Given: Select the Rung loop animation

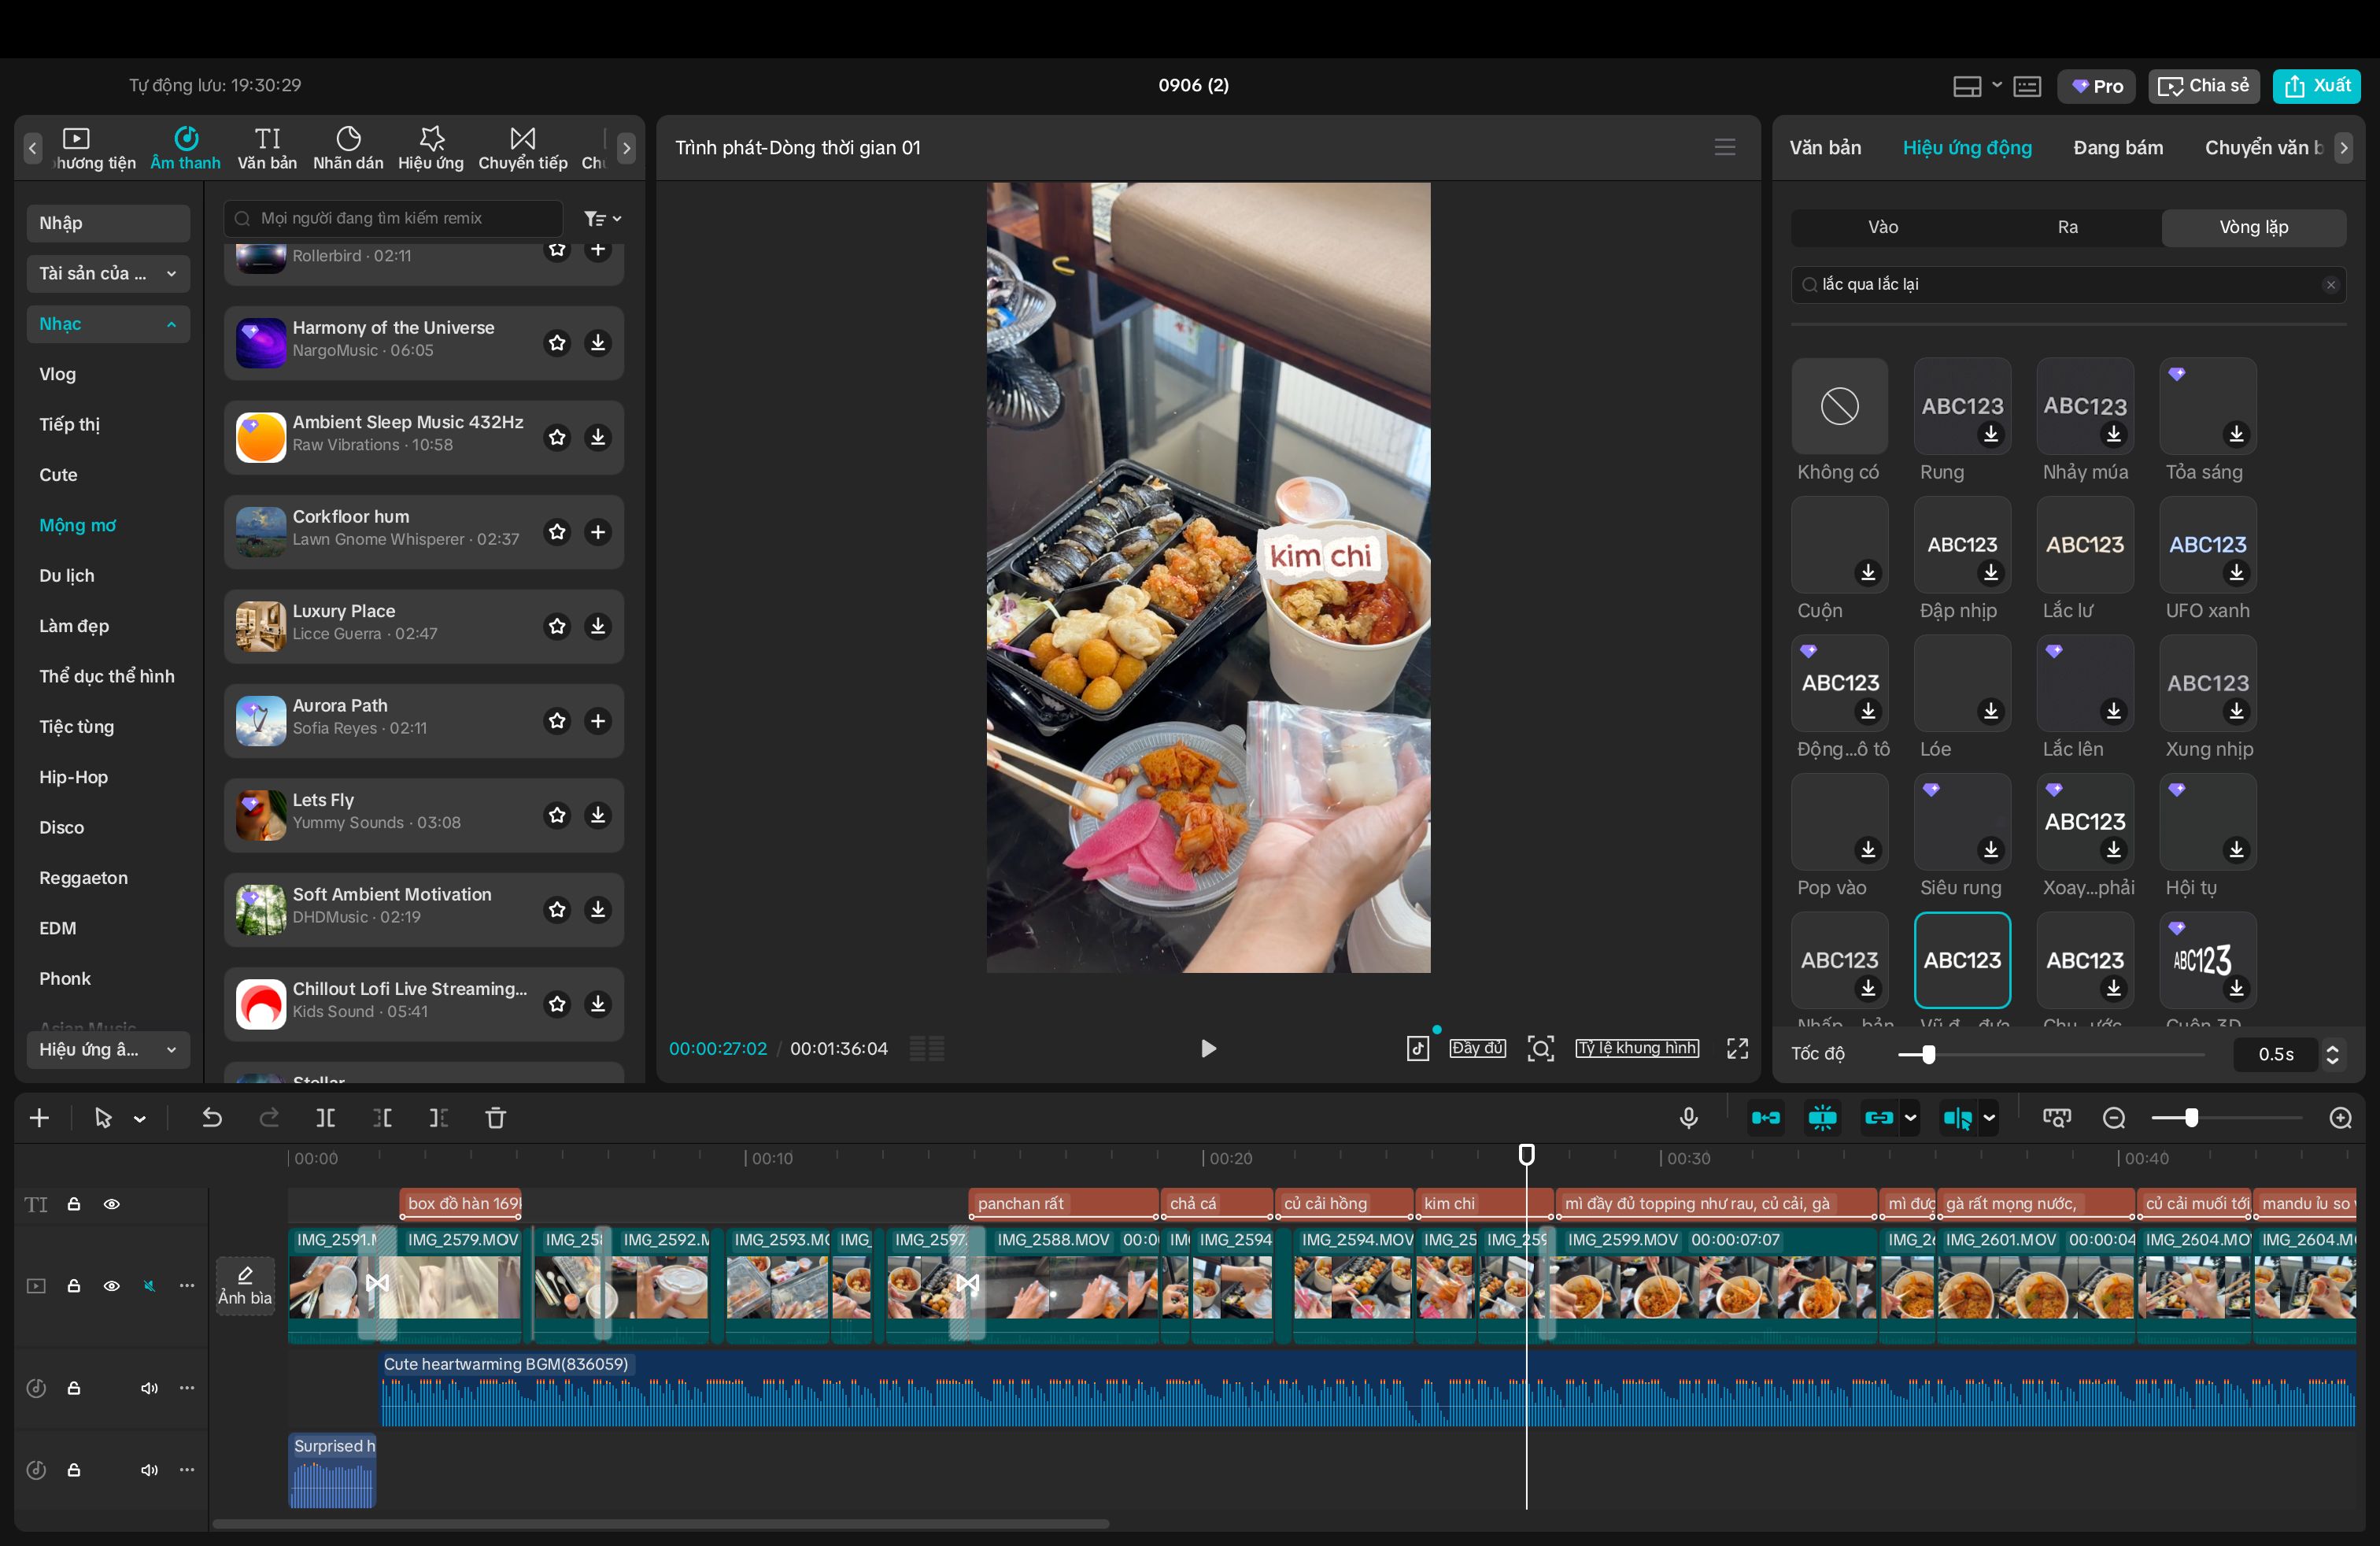Looking at the screenshot, I should 1962,408.
